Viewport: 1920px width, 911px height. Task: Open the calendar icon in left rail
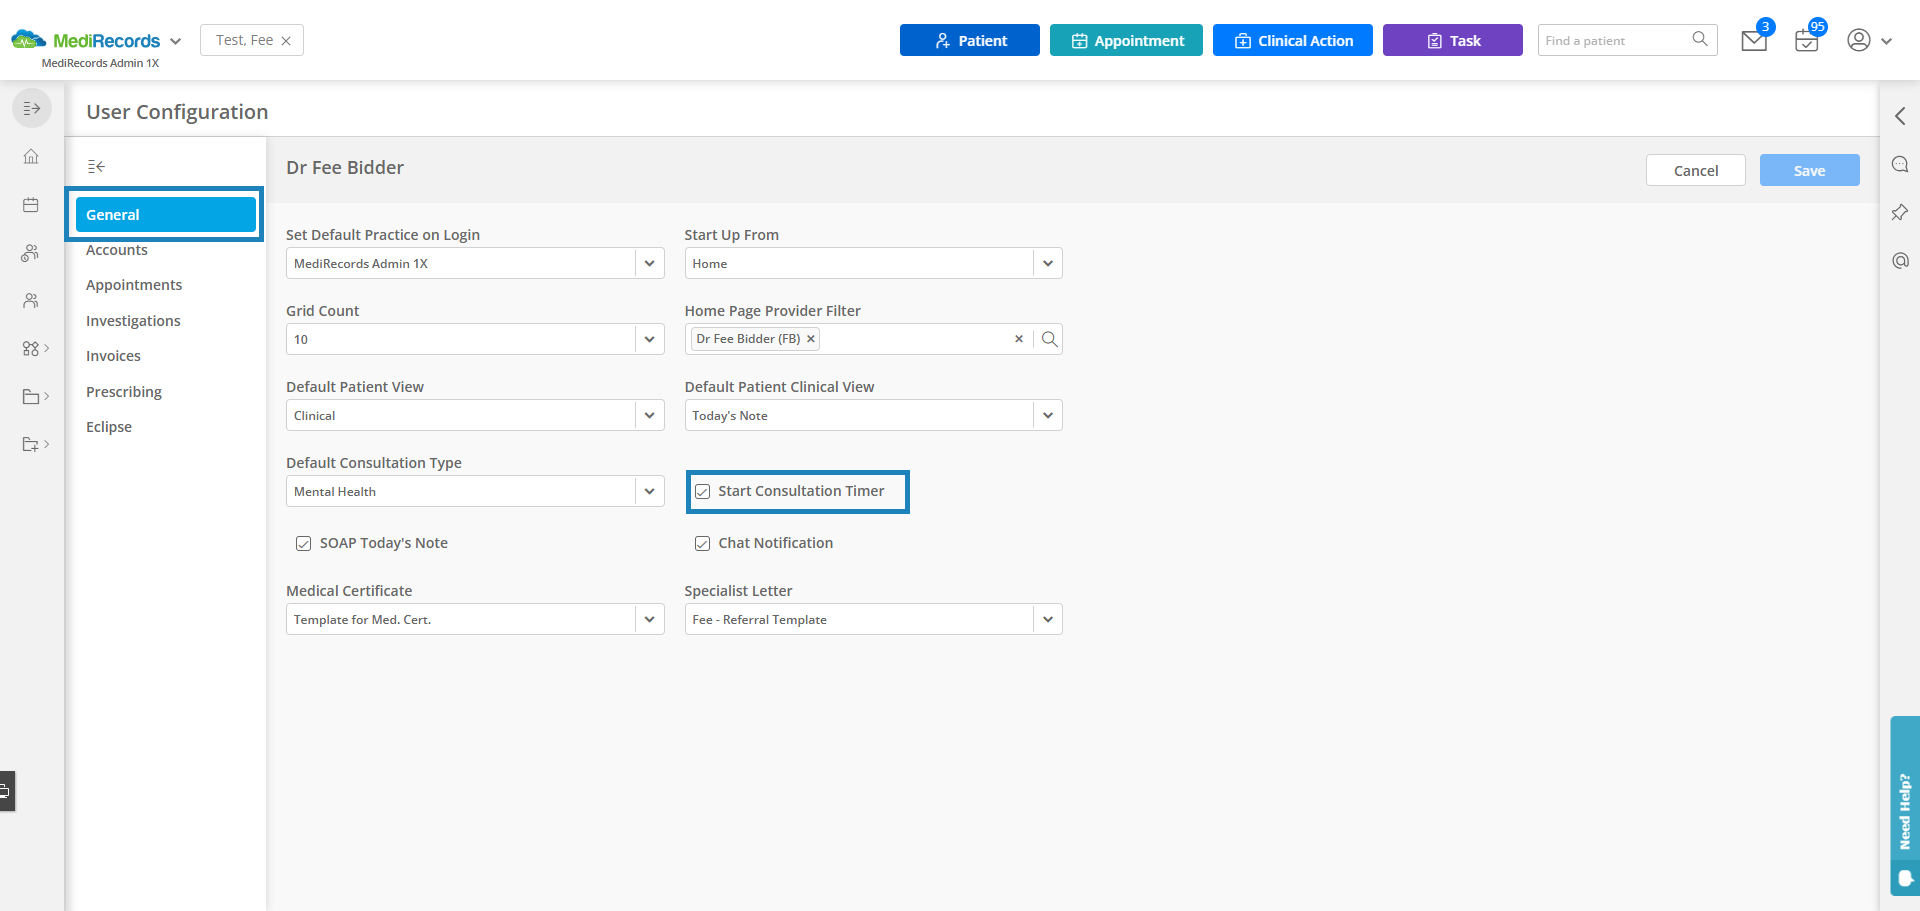tap(31, 205)
